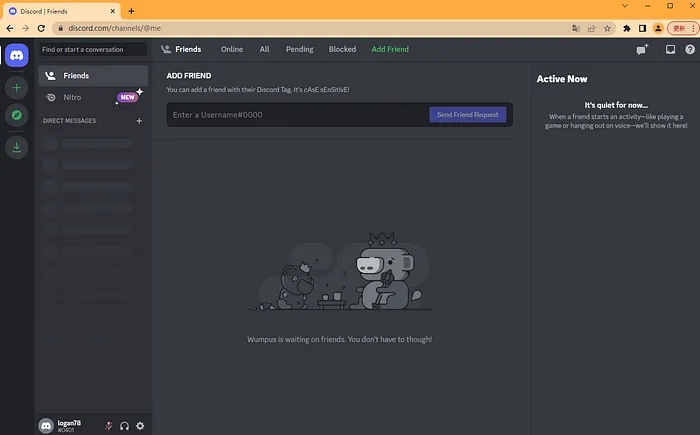This screenshot has height=435, width=700.
Task: Open the browser extensions puzzle icon
Action: 627,28
